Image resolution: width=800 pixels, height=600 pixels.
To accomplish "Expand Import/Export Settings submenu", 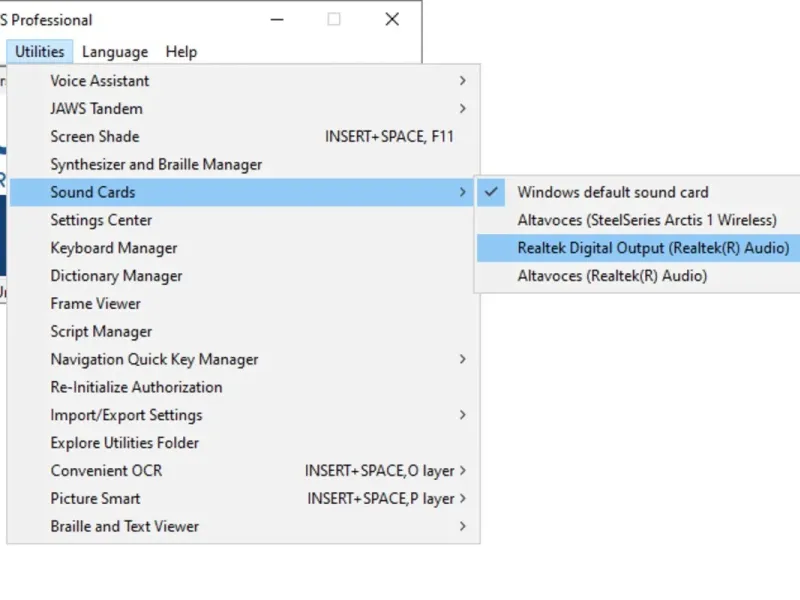I will [x=126, y=415].
